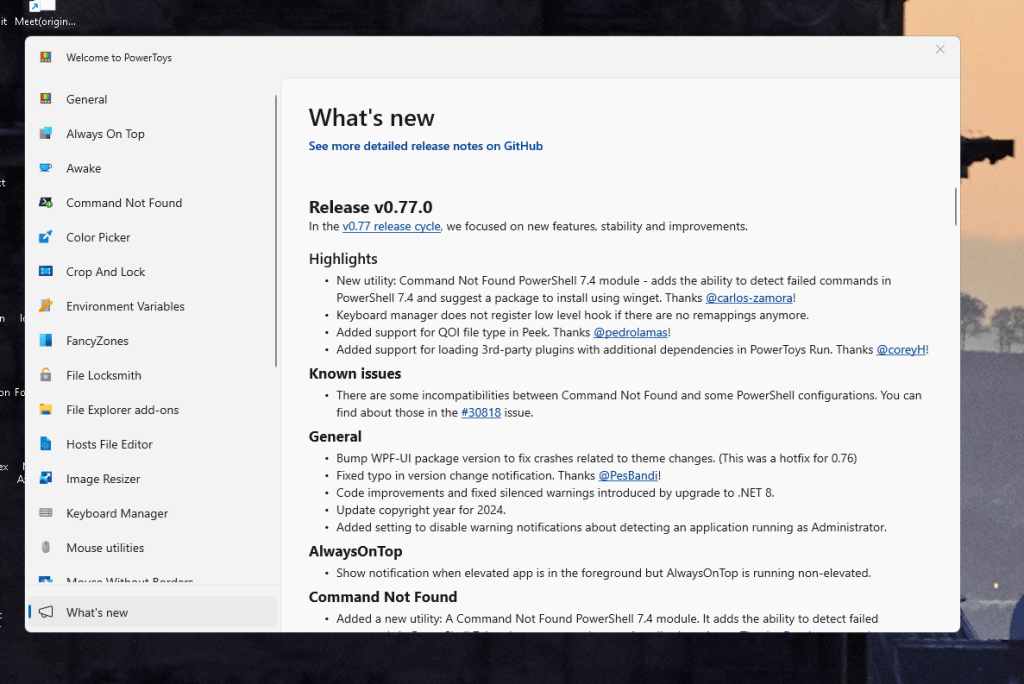This screenshot has height=684, width=1024.
Task: Select the Color Picker entry
Action: [152, 238]
